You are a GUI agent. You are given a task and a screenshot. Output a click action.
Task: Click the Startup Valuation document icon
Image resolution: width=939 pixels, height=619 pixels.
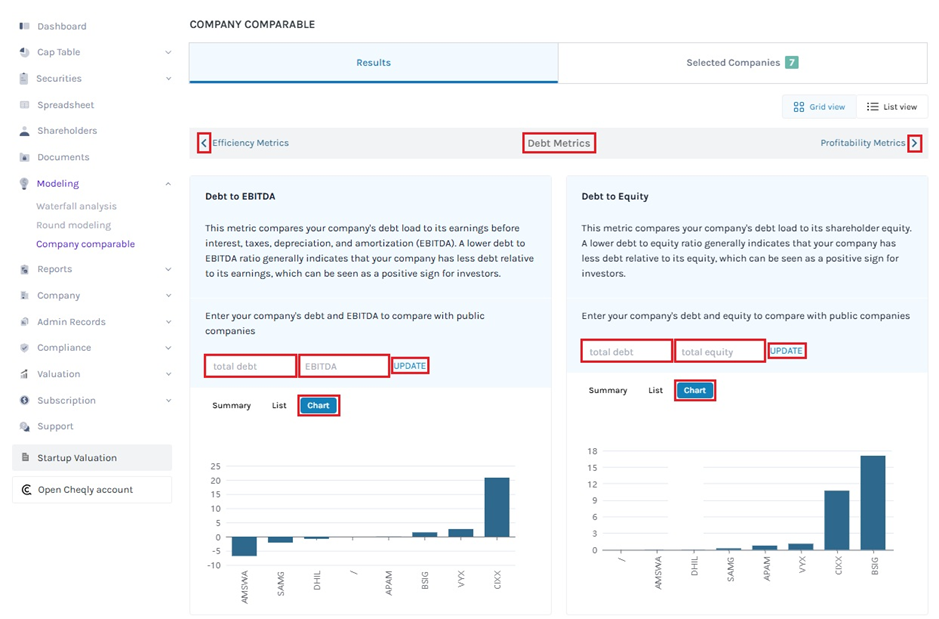coord(25,458)
